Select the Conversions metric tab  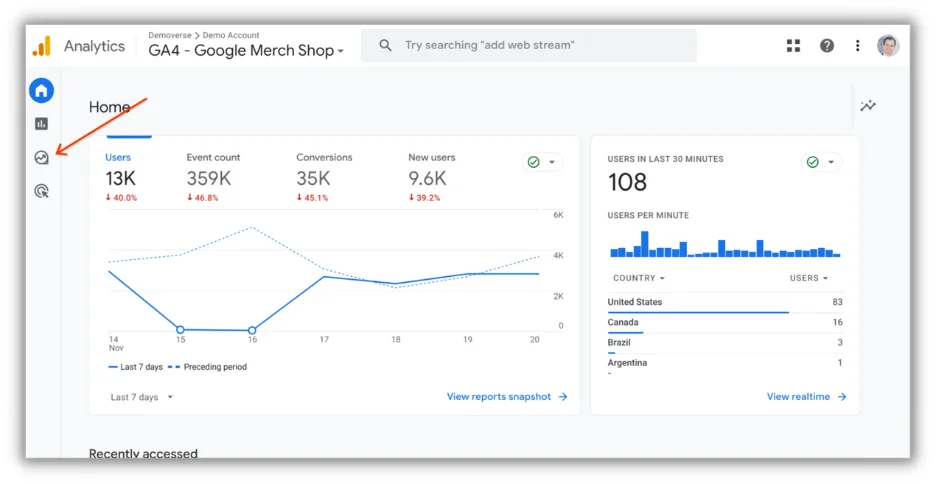(324, 177)
